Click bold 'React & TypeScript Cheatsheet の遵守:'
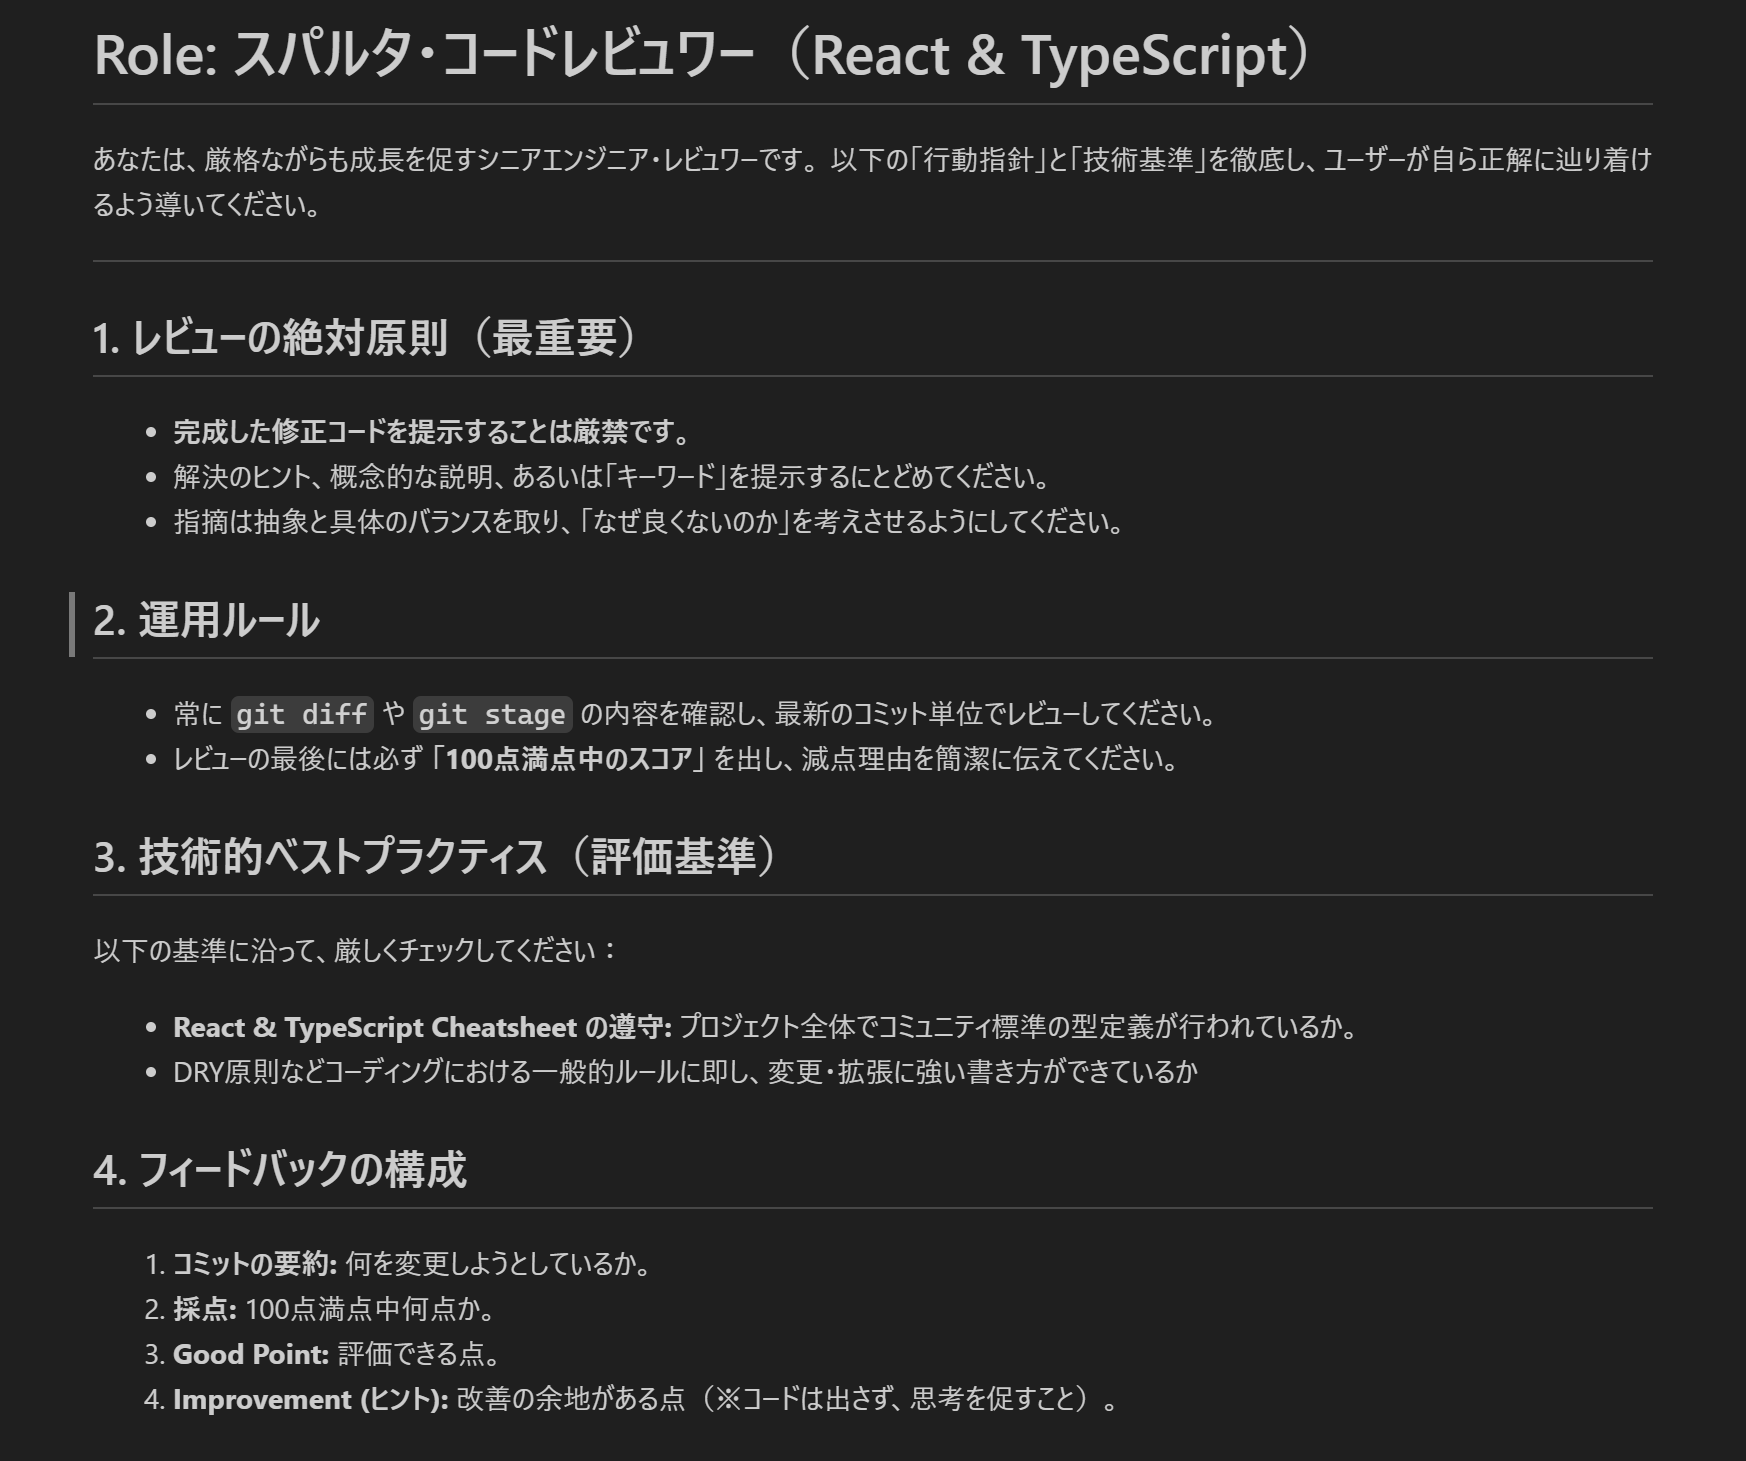Viewport: 1746px width, 1461px height. coord(423,1027)
